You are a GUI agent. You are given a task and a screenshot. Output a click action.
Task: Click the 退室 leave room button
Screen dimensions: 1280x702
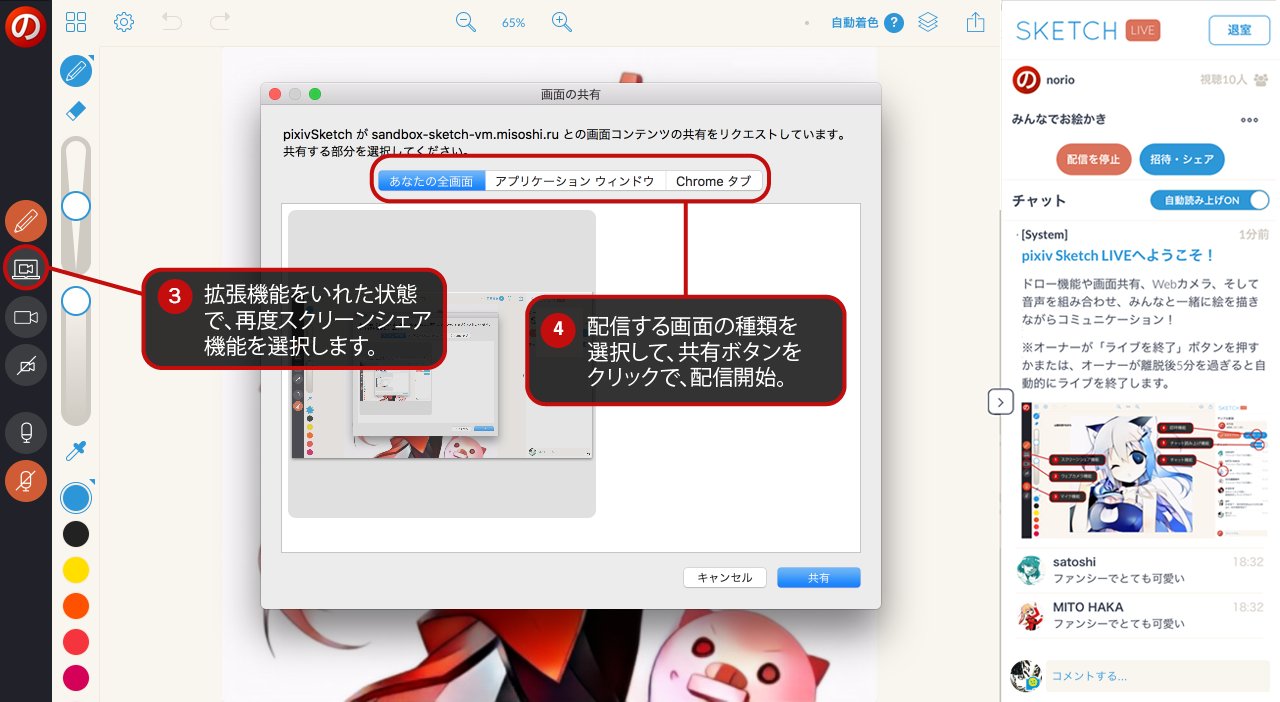(x=1239, y=30)
